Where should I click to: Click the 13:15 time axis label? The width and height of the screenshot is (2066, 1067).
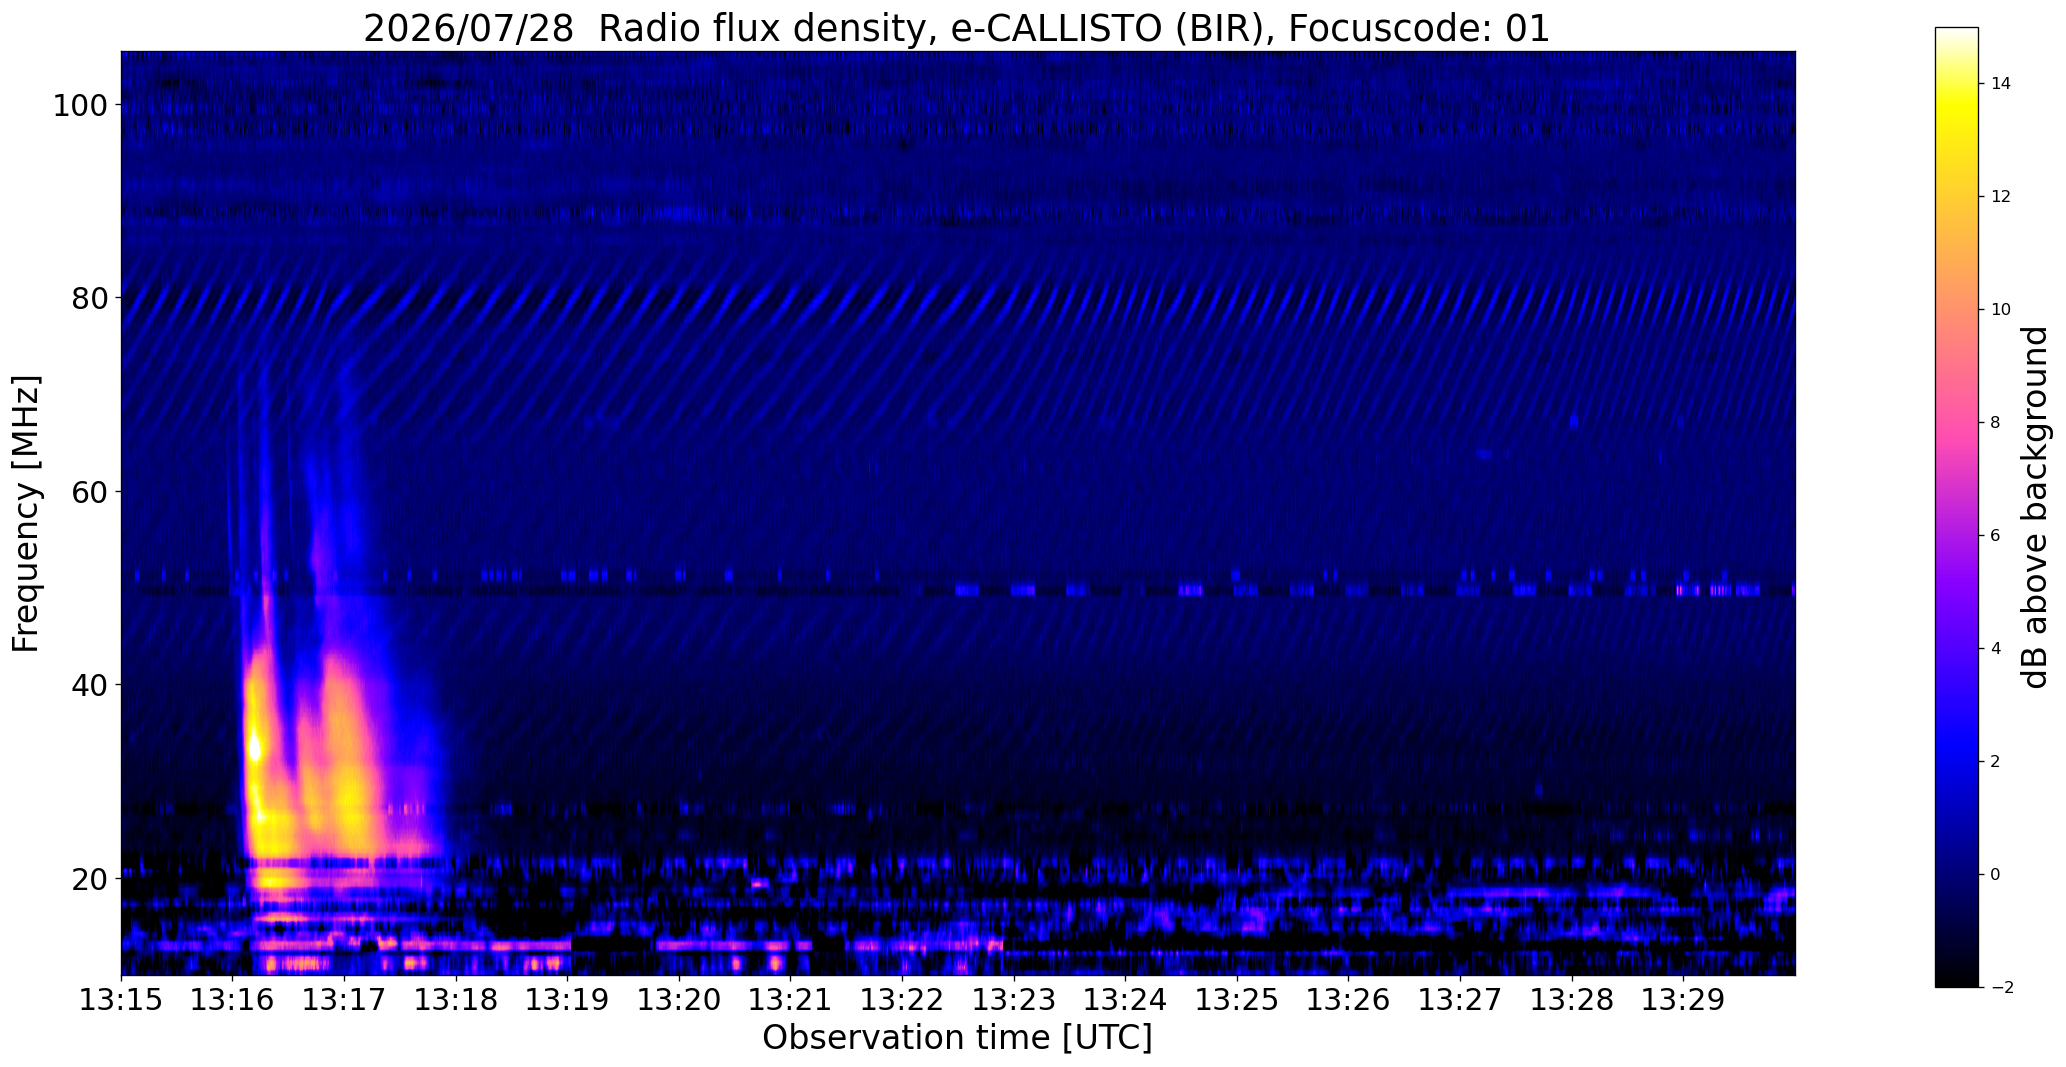coord(122,1000)
